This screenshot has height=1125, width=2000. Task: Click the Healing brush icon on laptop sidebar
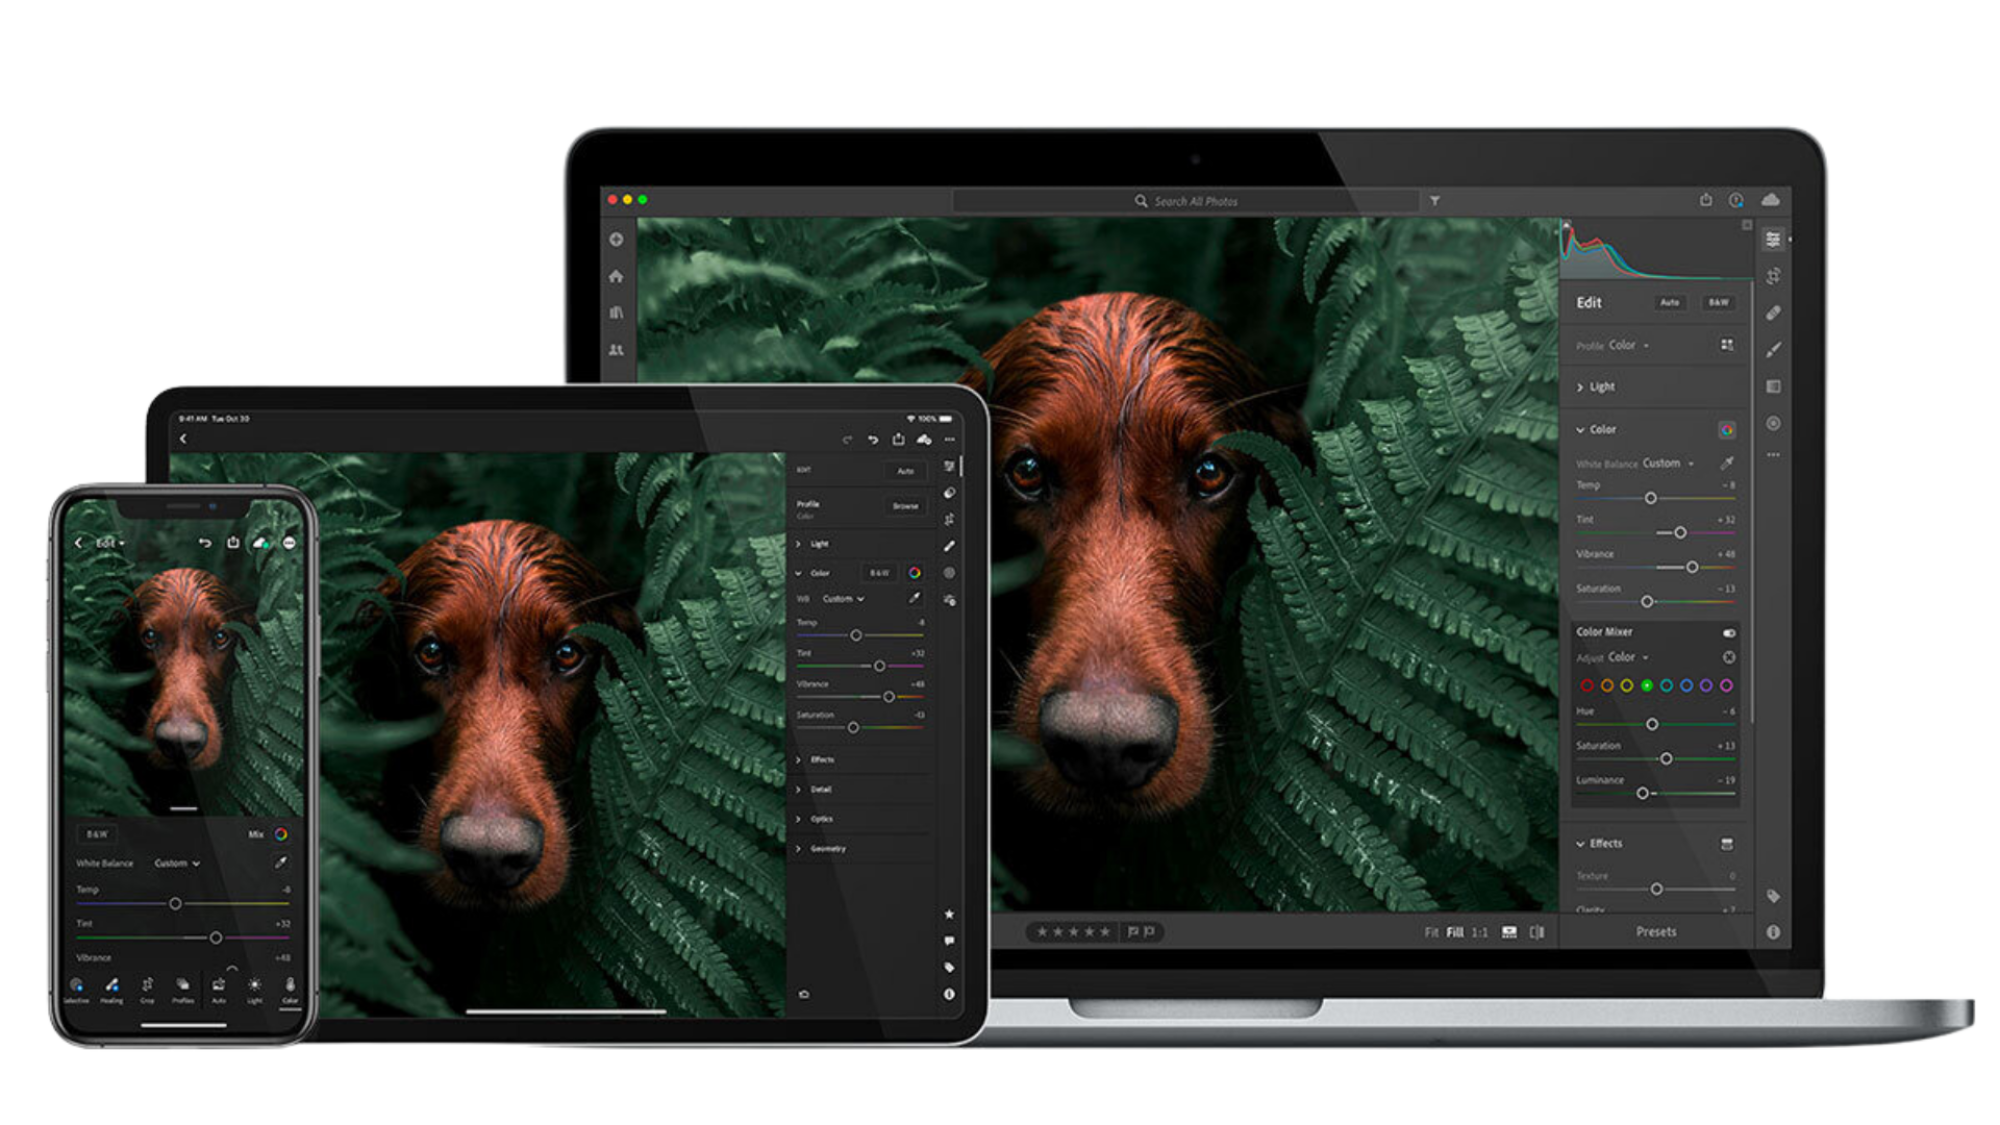1774,313
